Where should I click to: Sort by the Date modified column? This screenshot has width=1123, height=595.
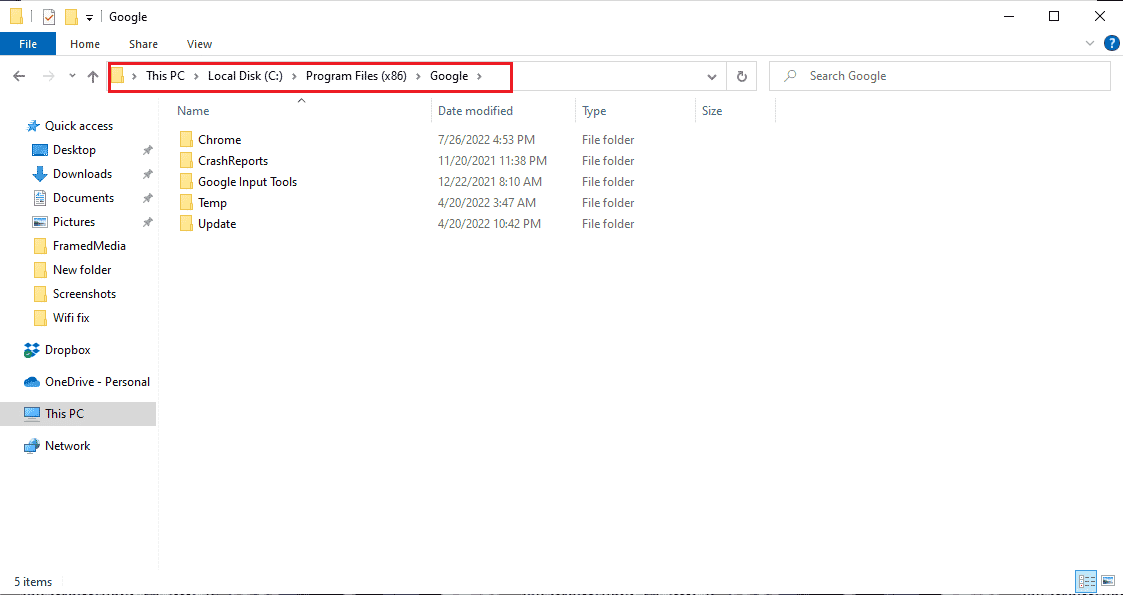tap(475, 111)
